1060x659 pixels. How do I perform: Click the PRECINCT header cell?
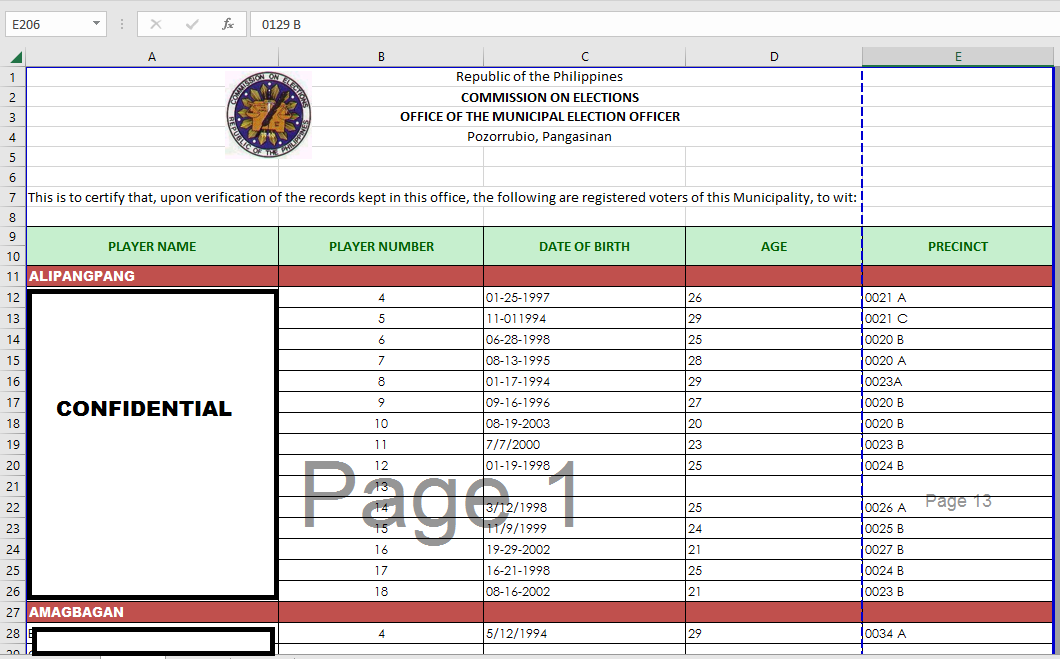click(958, 247)
